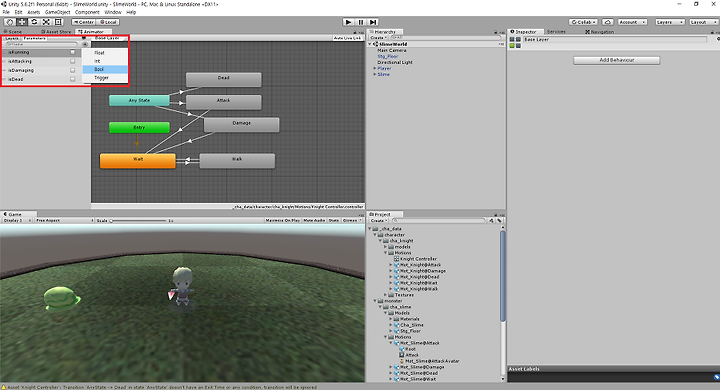
Task: Open the Account dropdown
Action: (x=632, y=22)
